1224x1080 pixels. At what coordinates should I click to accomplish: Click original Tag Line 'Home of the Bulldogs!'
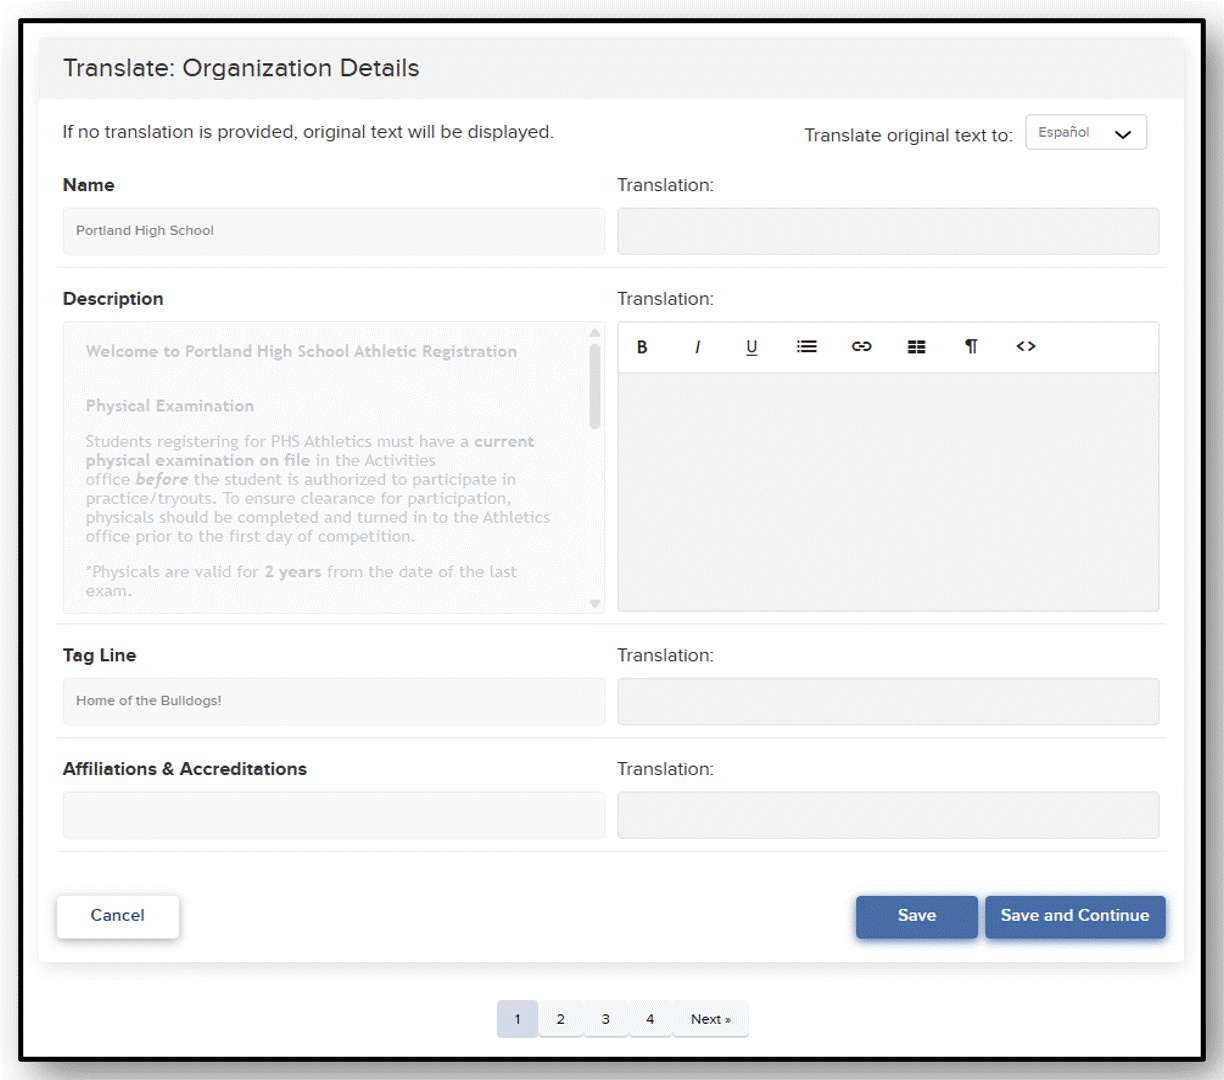click(x=334, y=702)
